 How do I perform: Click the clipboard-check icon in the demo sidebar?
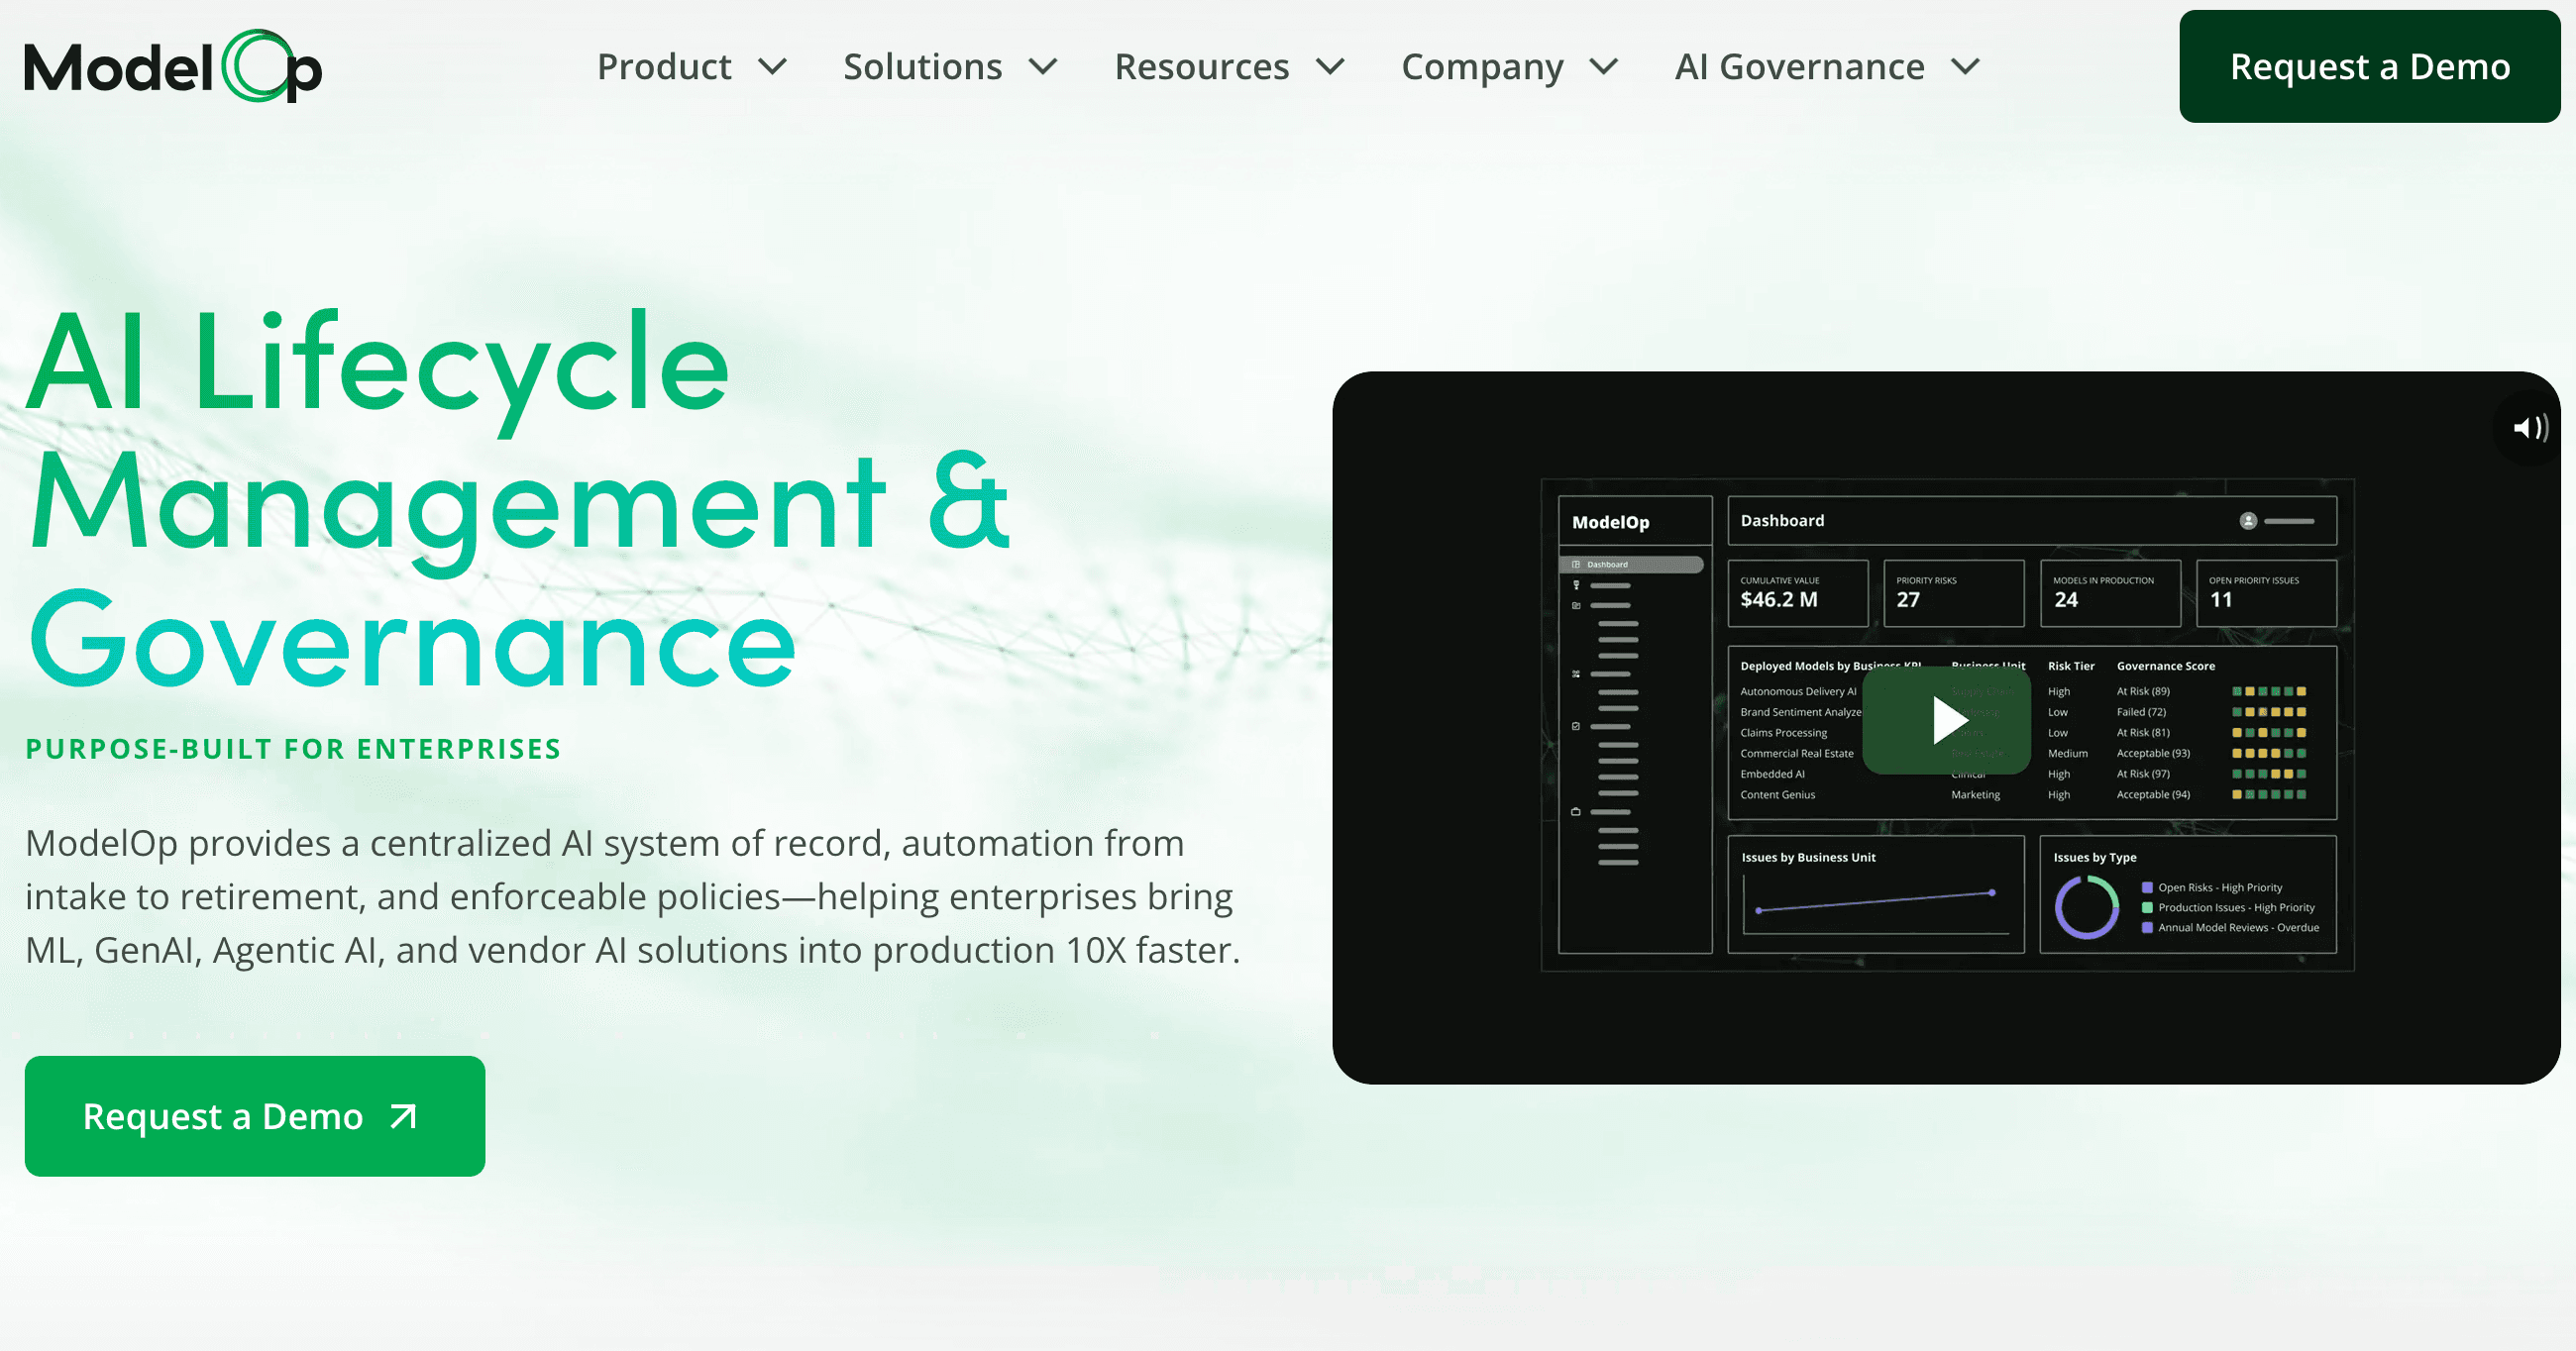[x=1577, y=726]
